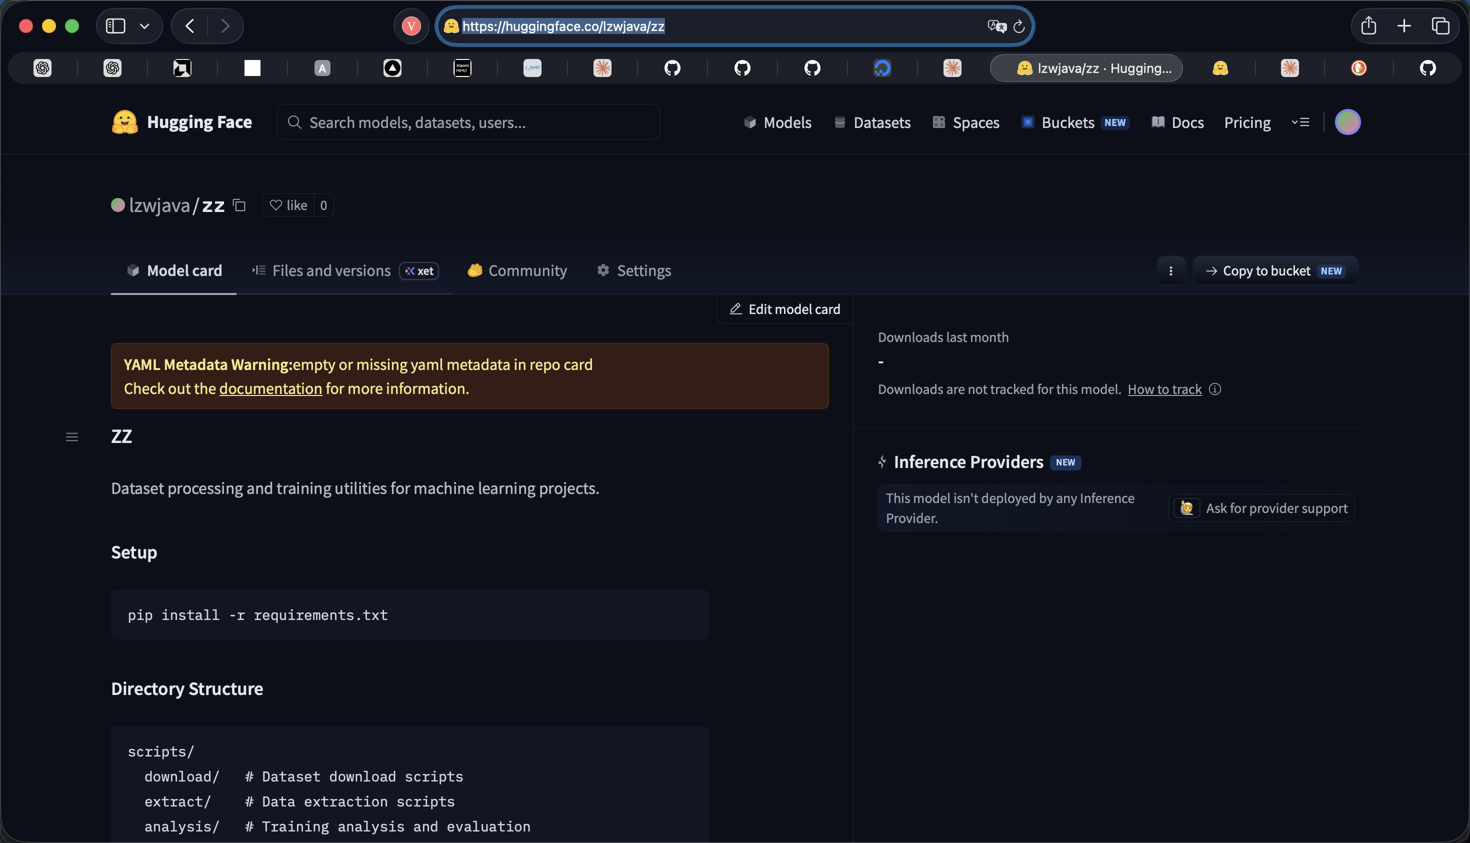
Task: Open the Community tab
Action: (x=517, y=270)
